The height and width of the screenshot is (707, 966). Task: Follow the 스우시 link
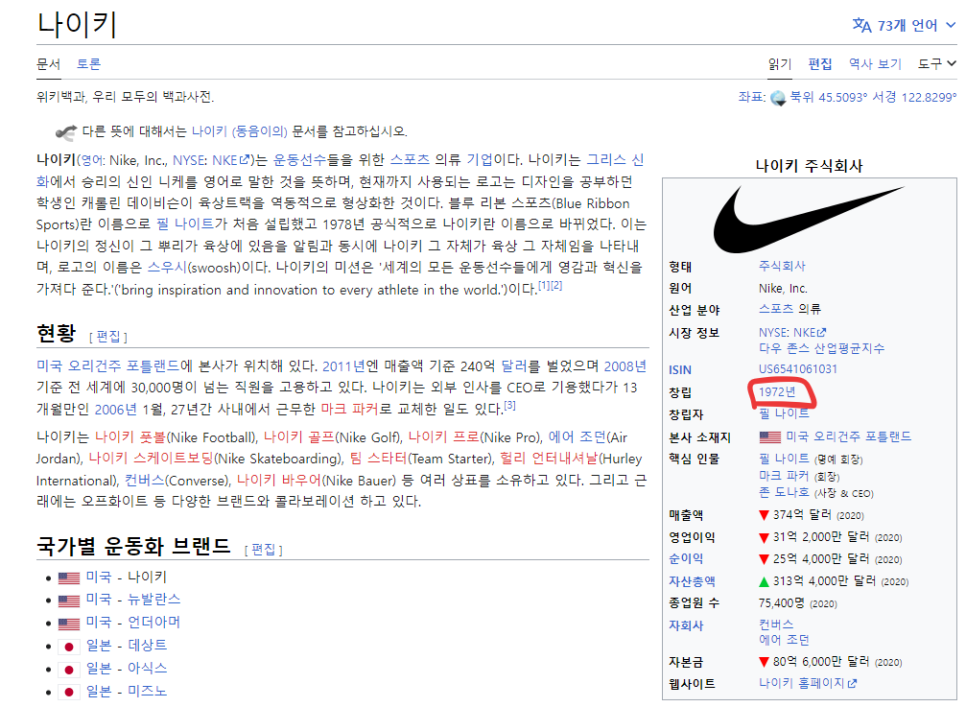[x=166, y=267]
